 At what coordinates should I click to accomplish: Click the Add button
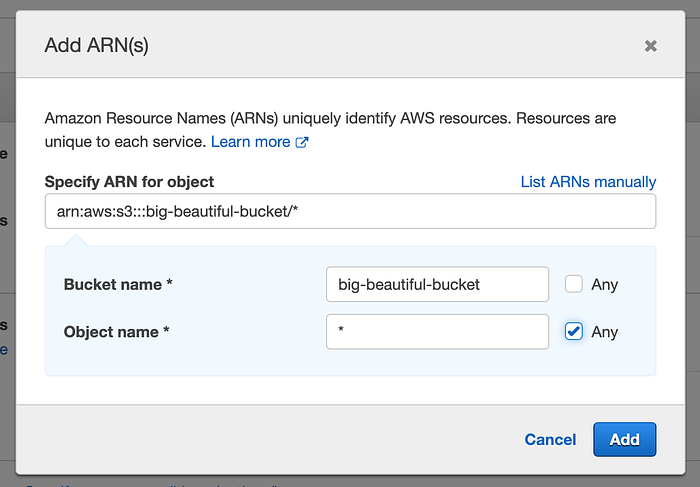click(625, 440)
